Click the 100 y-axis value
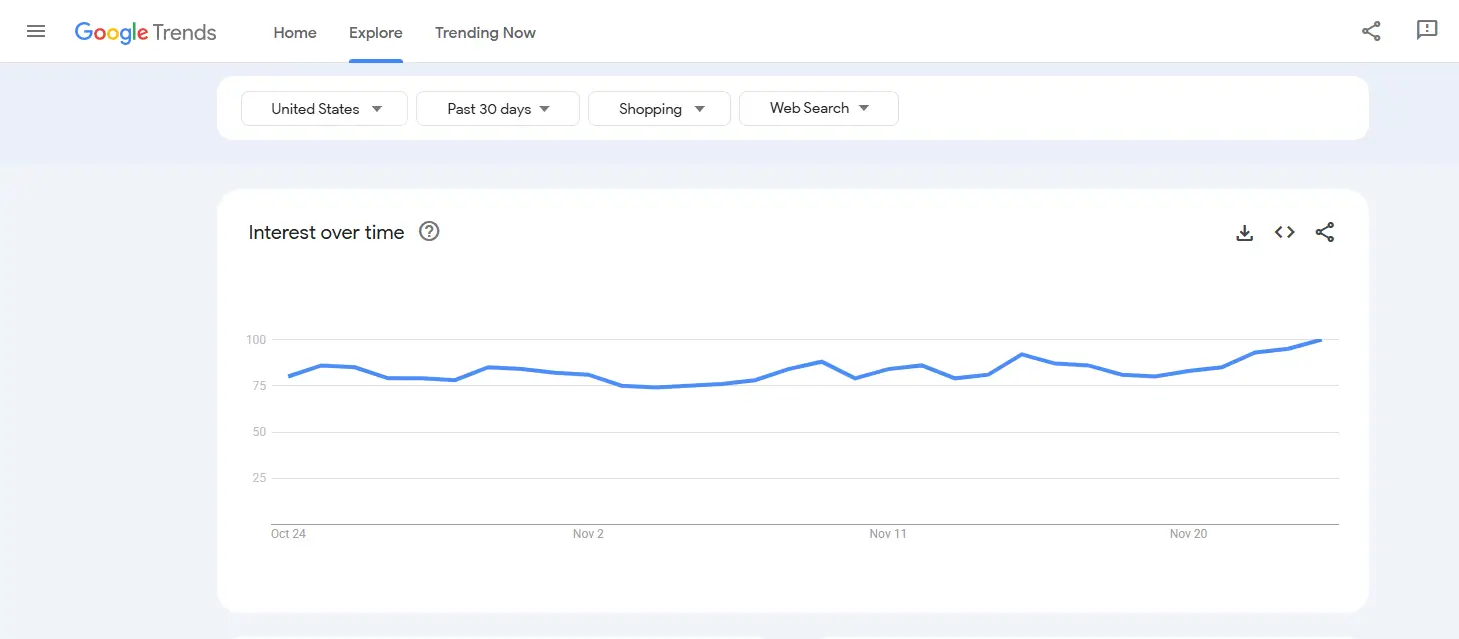The height and width of the screenshot is (639, 1459). [256, 340]
